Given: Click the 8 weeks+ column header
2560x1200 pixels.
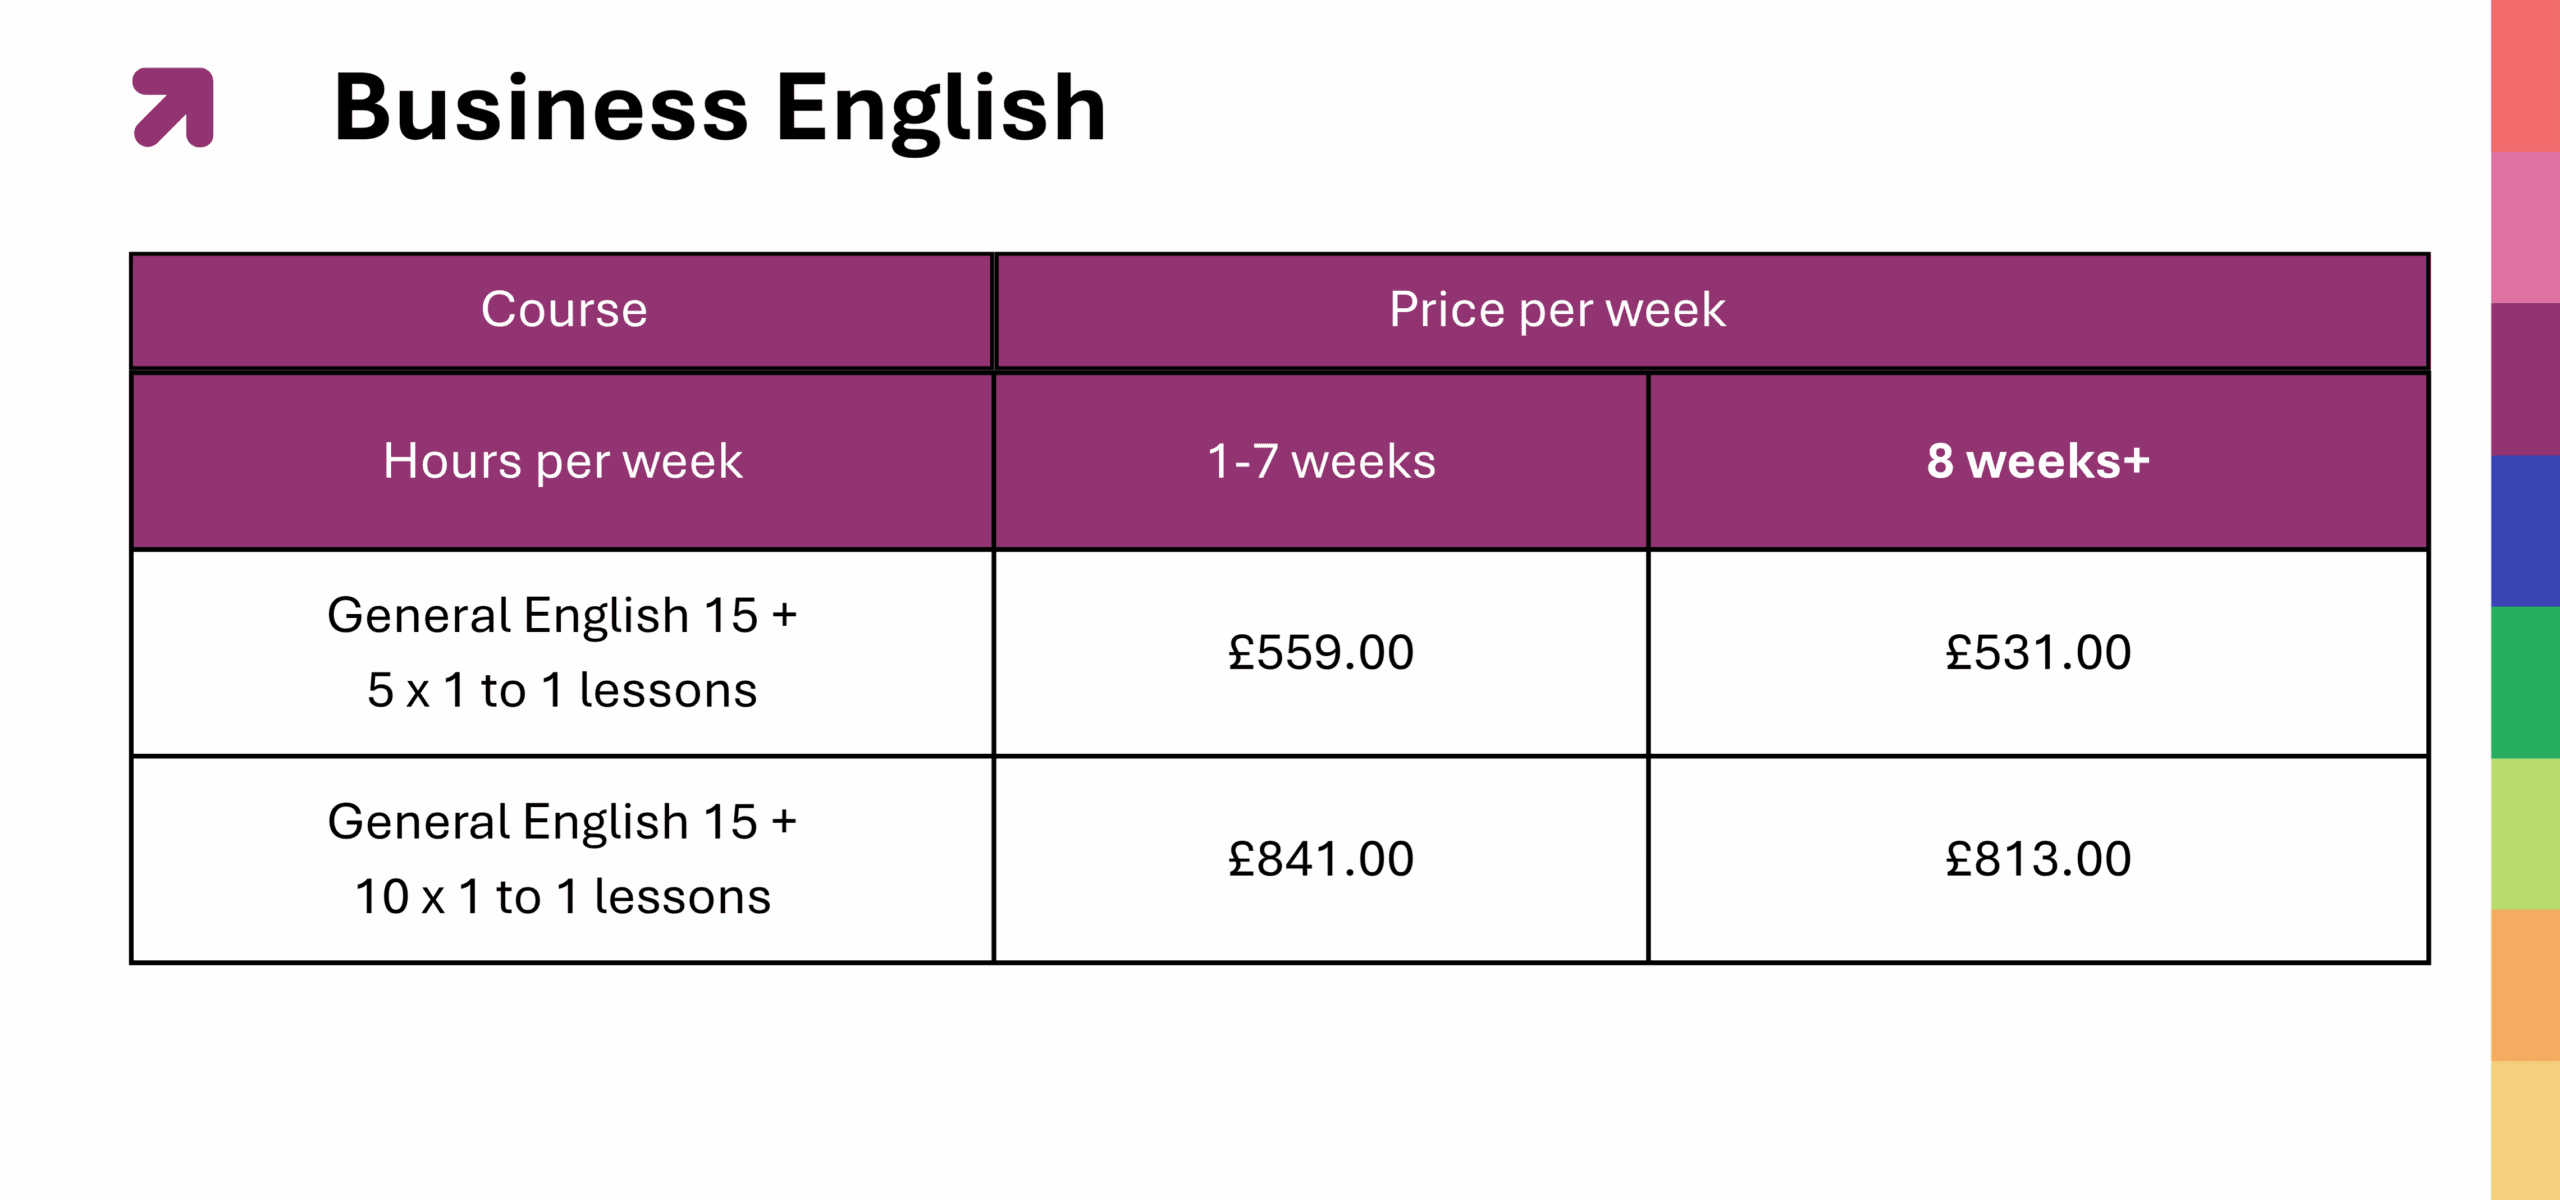Looking at the screenshot, I should pos(2038,461).
